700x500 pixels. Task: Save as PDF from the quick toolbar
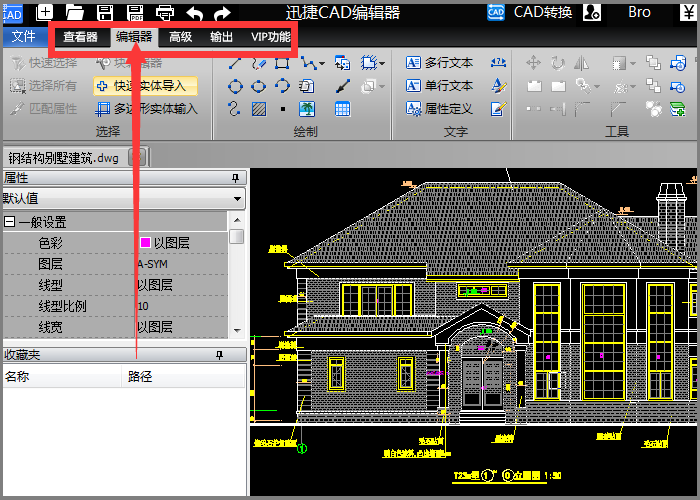(135, 12)
